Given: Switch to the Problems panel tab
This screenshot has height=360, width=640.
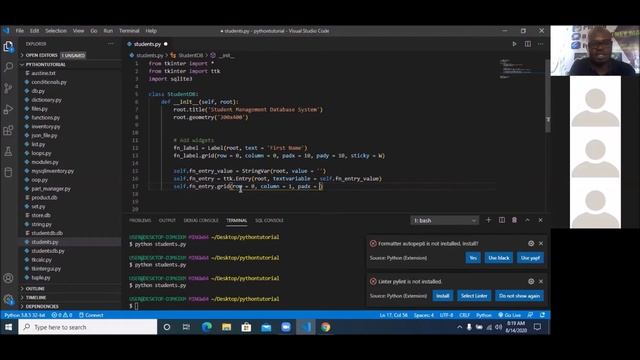Looking at the screenshot, I should (x=140, y=220).
